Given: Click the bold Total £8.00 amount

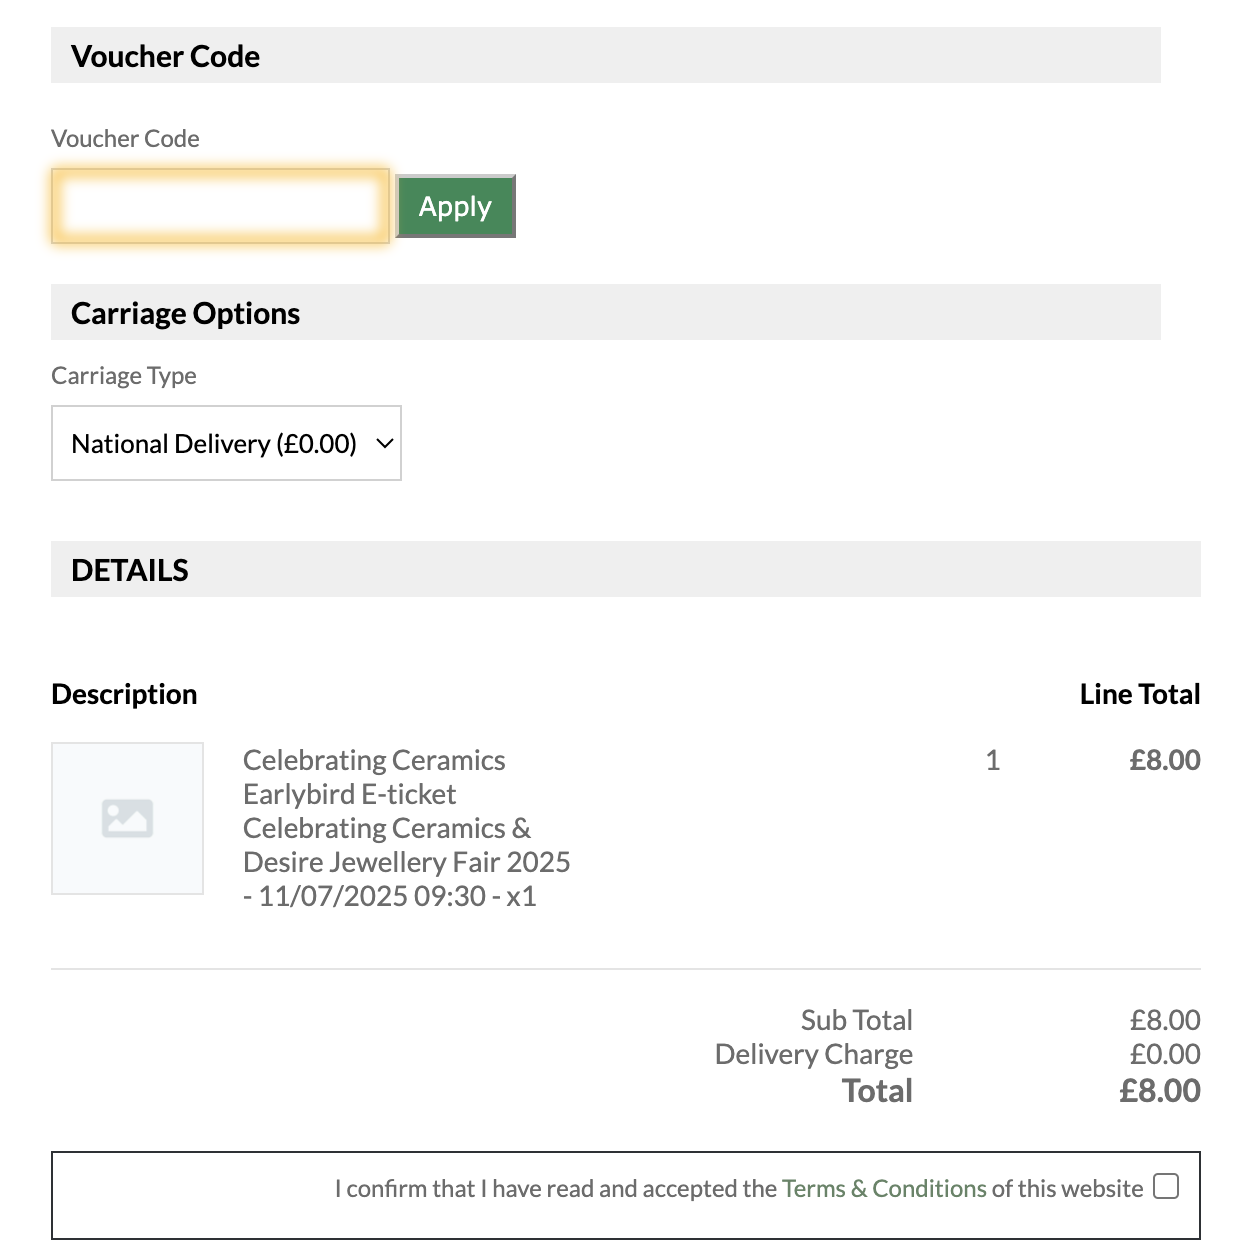Looking at the screenshot, I should (x=1160, y=1090).
